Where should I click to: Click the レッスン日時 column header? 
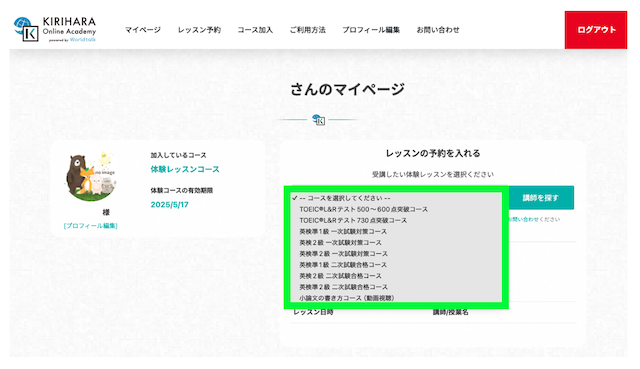[x=313, y=312]
